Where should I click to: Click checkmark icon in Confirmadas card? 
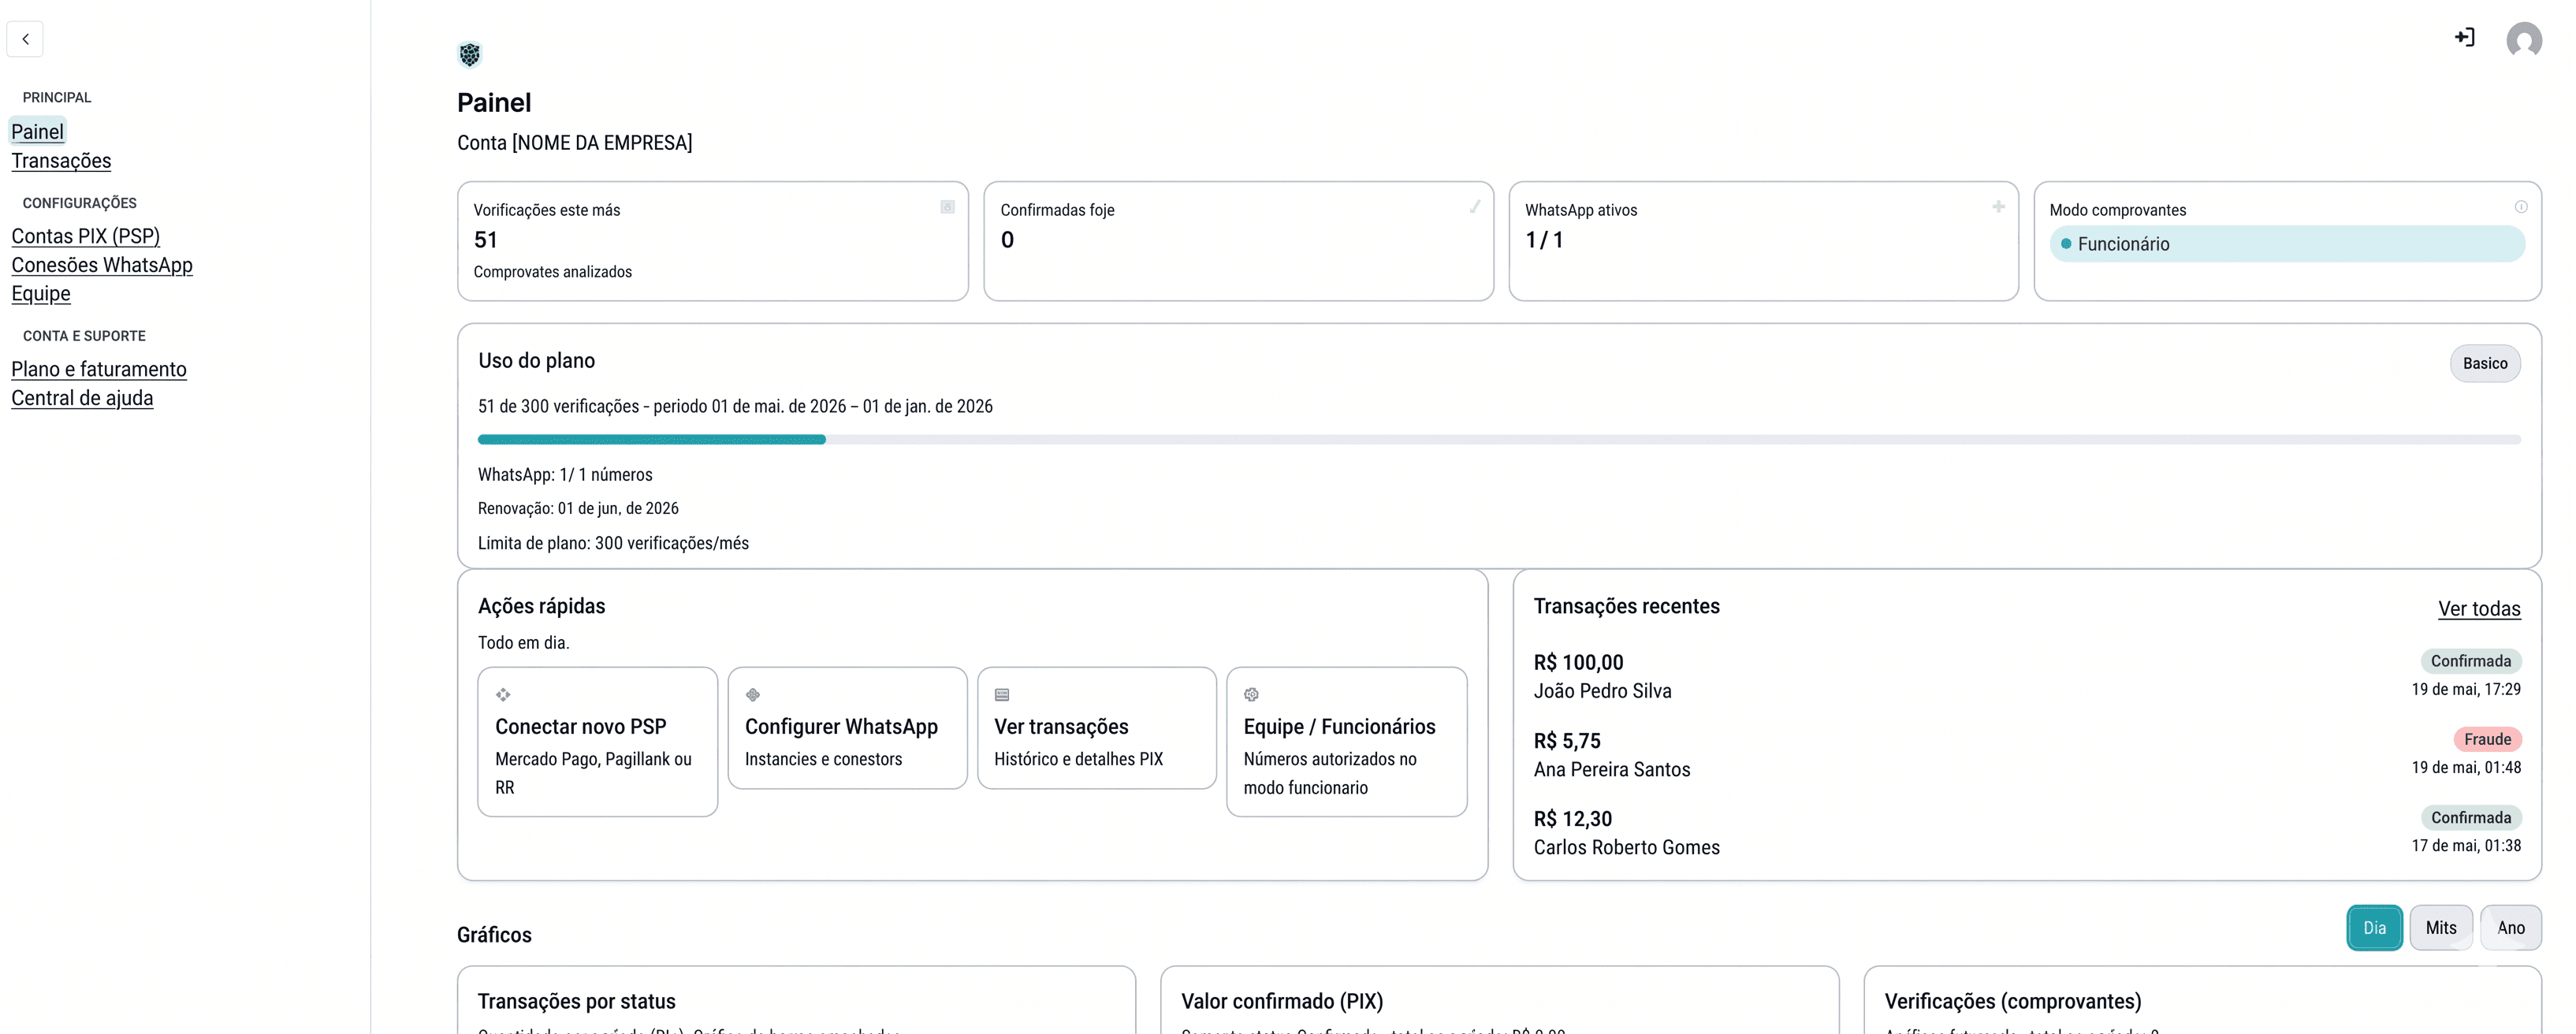point(1474,207)
